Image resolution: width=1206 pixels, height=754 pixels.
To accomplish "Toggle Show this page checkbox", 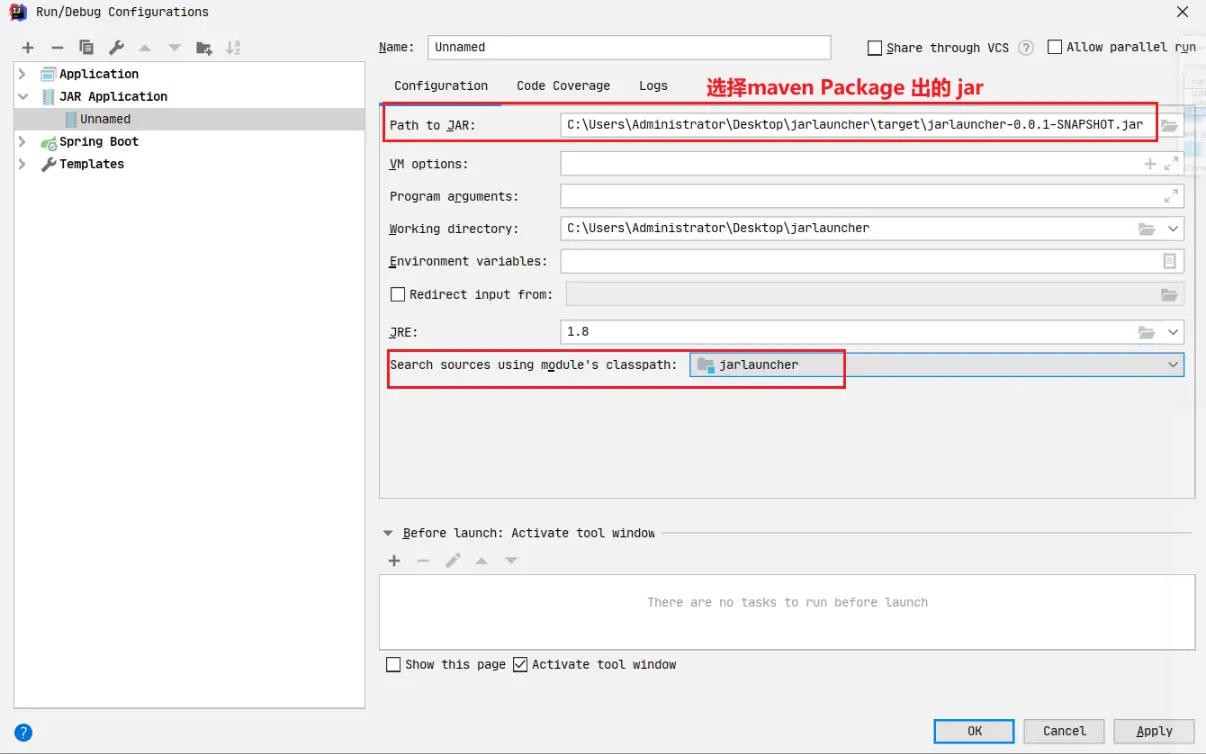I will (x=394, y=664).
